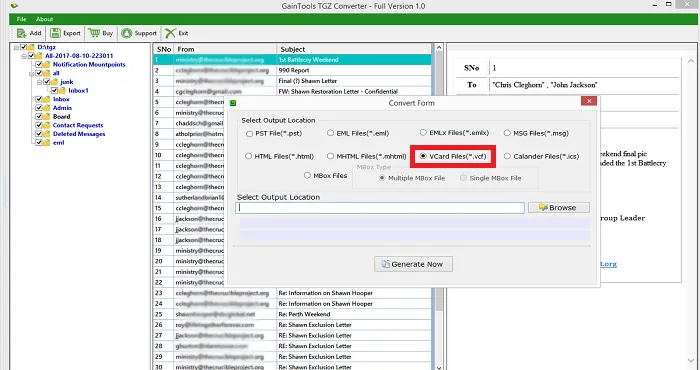Click the Export floppy-disk toolbar icon
This screenshot has height=370, width=700.
tap(55, 33)
